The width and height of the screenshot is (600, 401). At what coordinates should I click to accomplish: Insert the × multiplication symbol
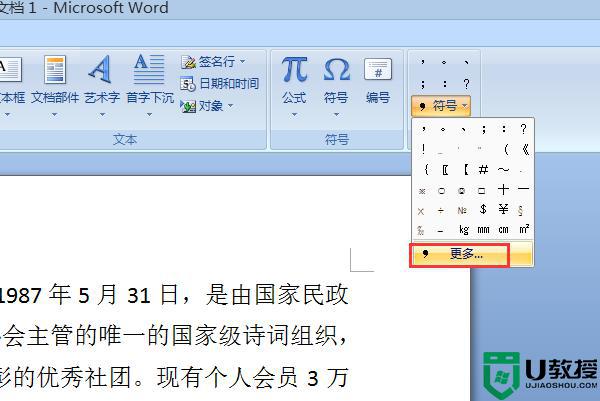click(x=421, y=211)
